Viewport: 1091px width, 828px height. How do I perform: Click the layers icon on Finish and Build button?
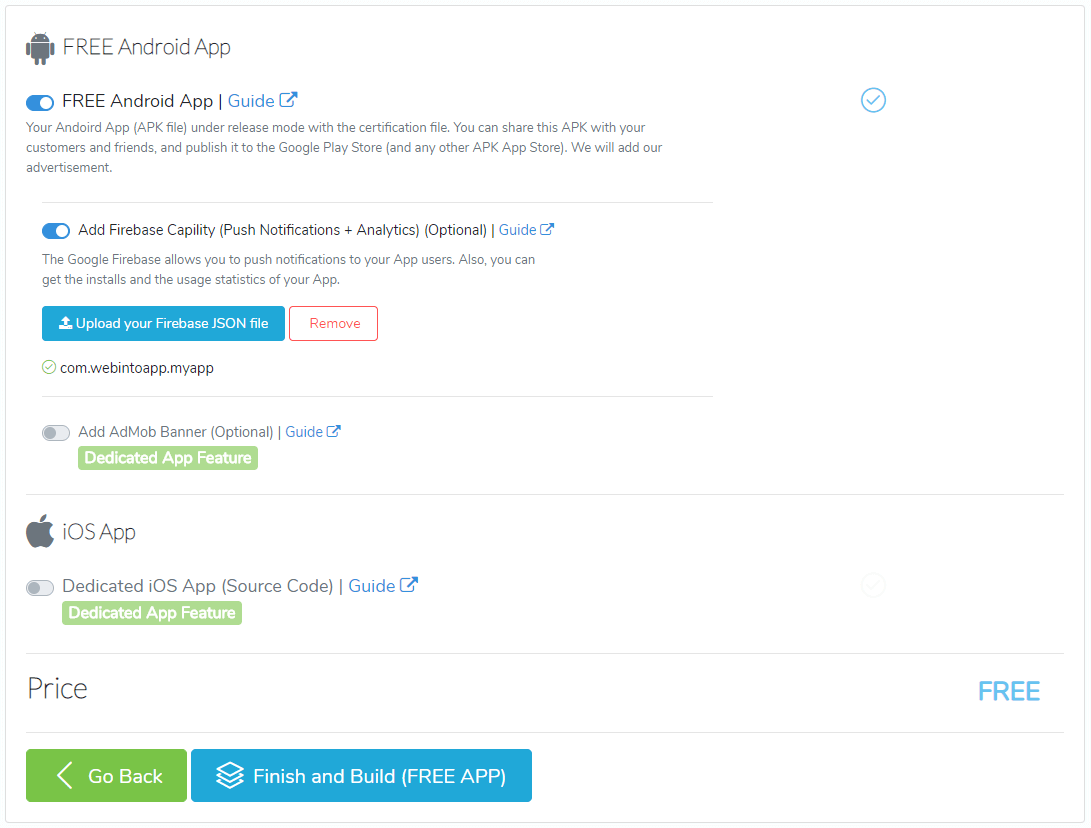(230, 775)
